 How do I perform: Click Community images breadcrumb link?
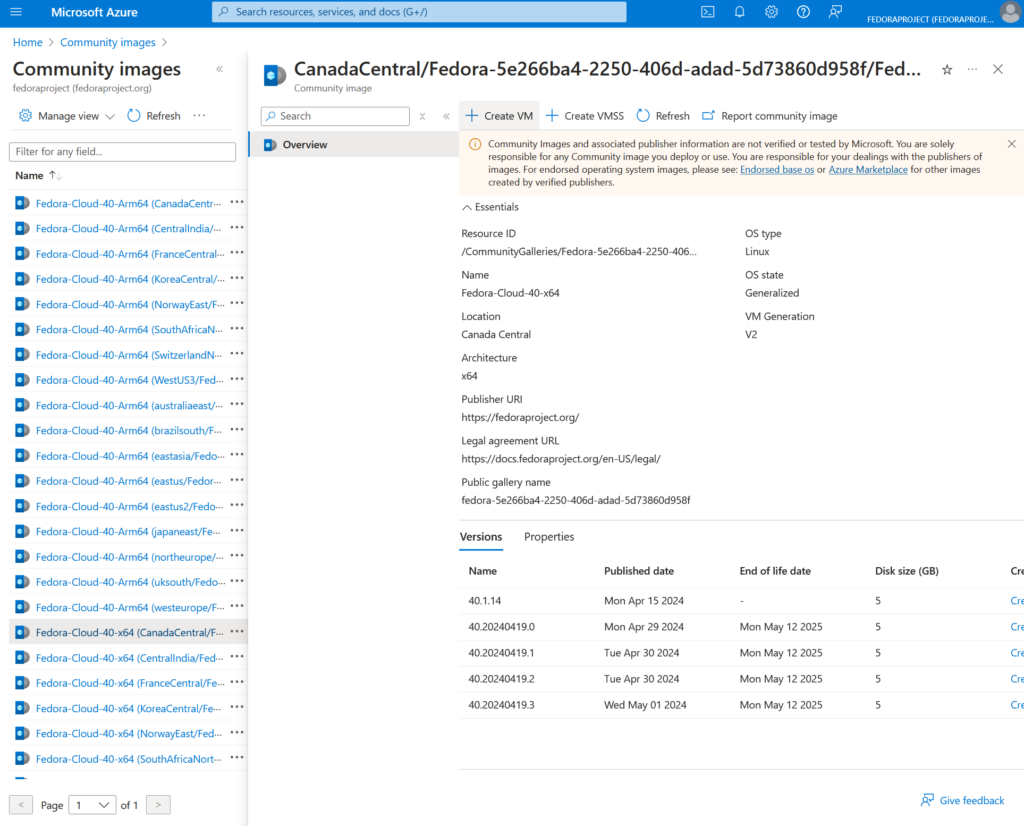click(108, 42)
